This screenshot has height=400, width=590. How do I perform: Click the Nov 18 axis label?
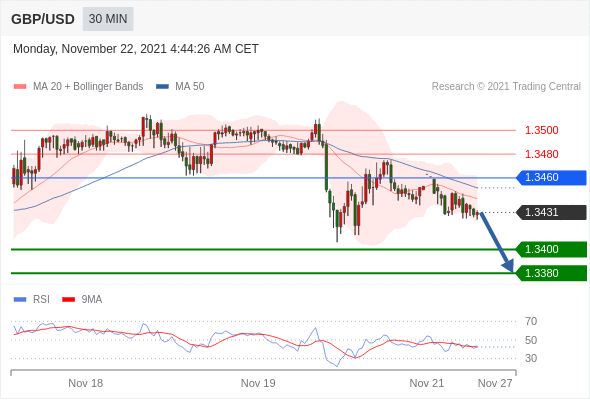85,383
